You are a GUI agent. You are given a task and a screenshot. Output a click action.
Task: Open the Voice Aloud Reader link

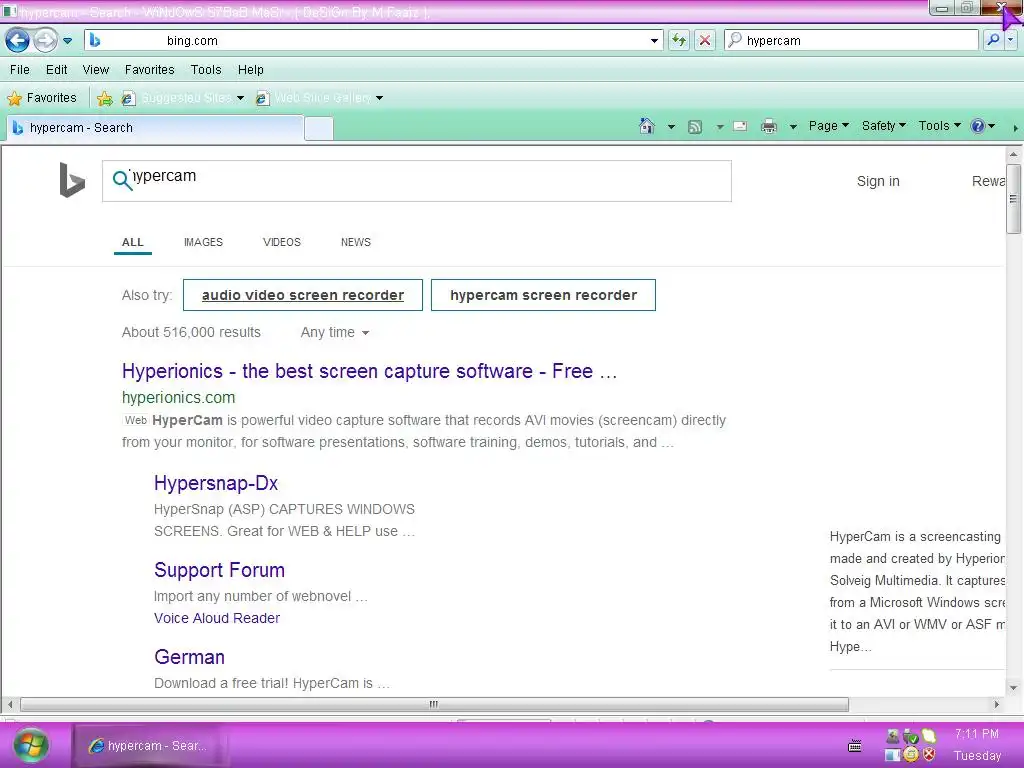coord(217,618)
